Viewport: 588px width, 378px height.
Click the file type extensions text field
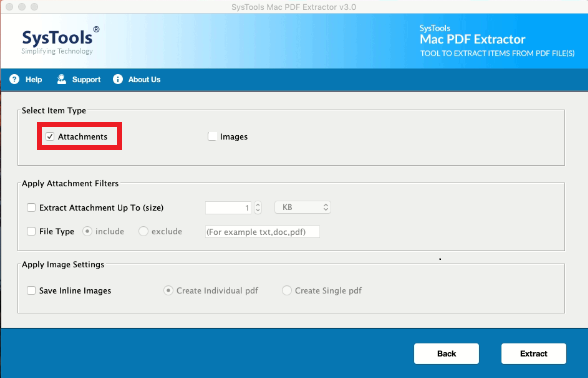click(x=262, y=232)
